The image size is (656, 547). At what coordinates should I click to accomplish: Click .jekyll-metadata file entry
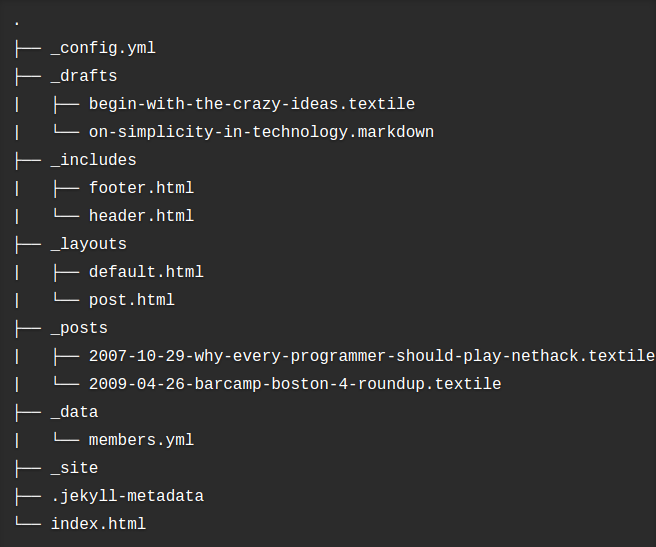(127, 496)
